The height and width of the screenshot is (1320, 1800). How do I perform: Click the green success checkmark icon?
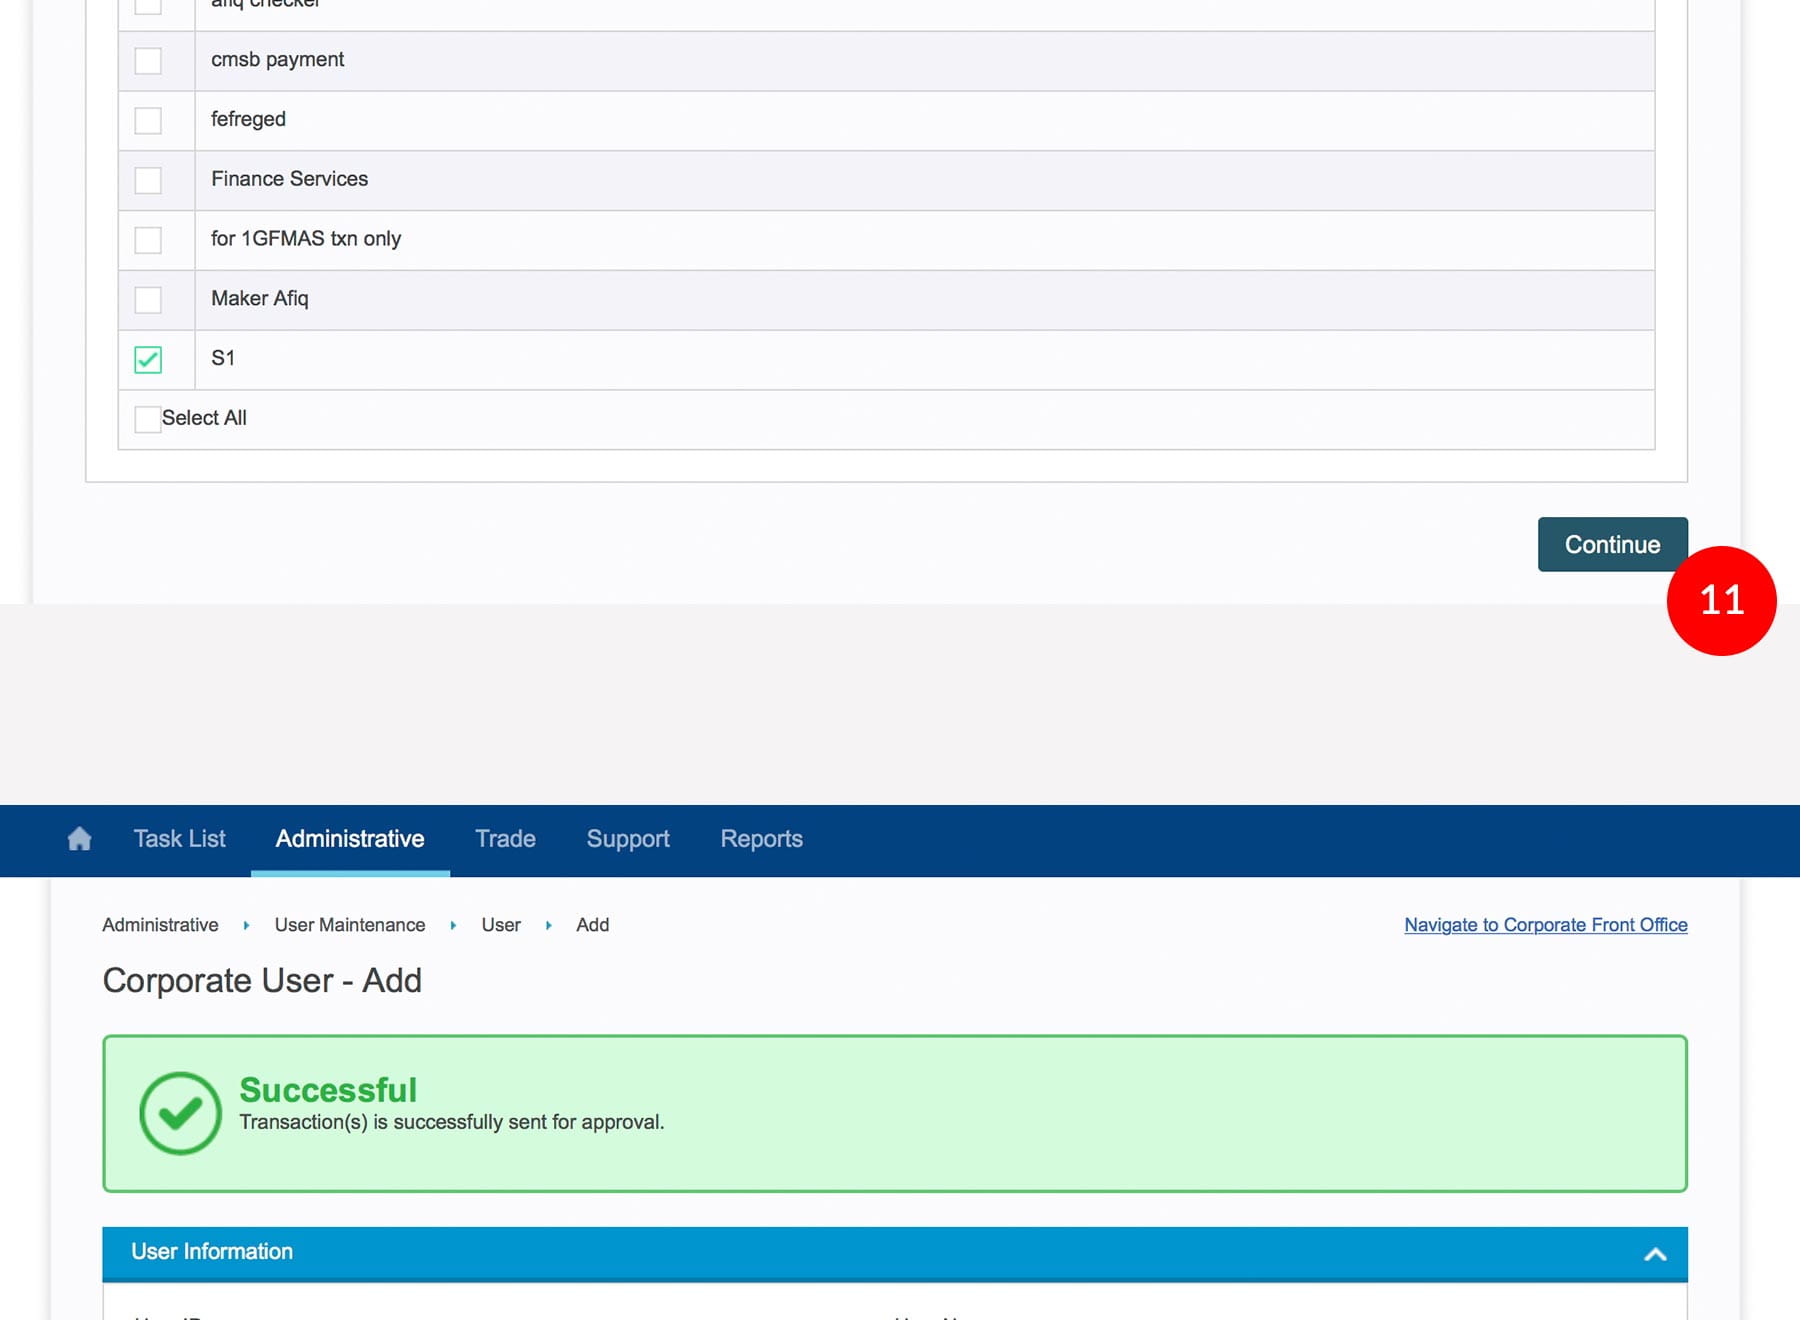(180, 1113)
